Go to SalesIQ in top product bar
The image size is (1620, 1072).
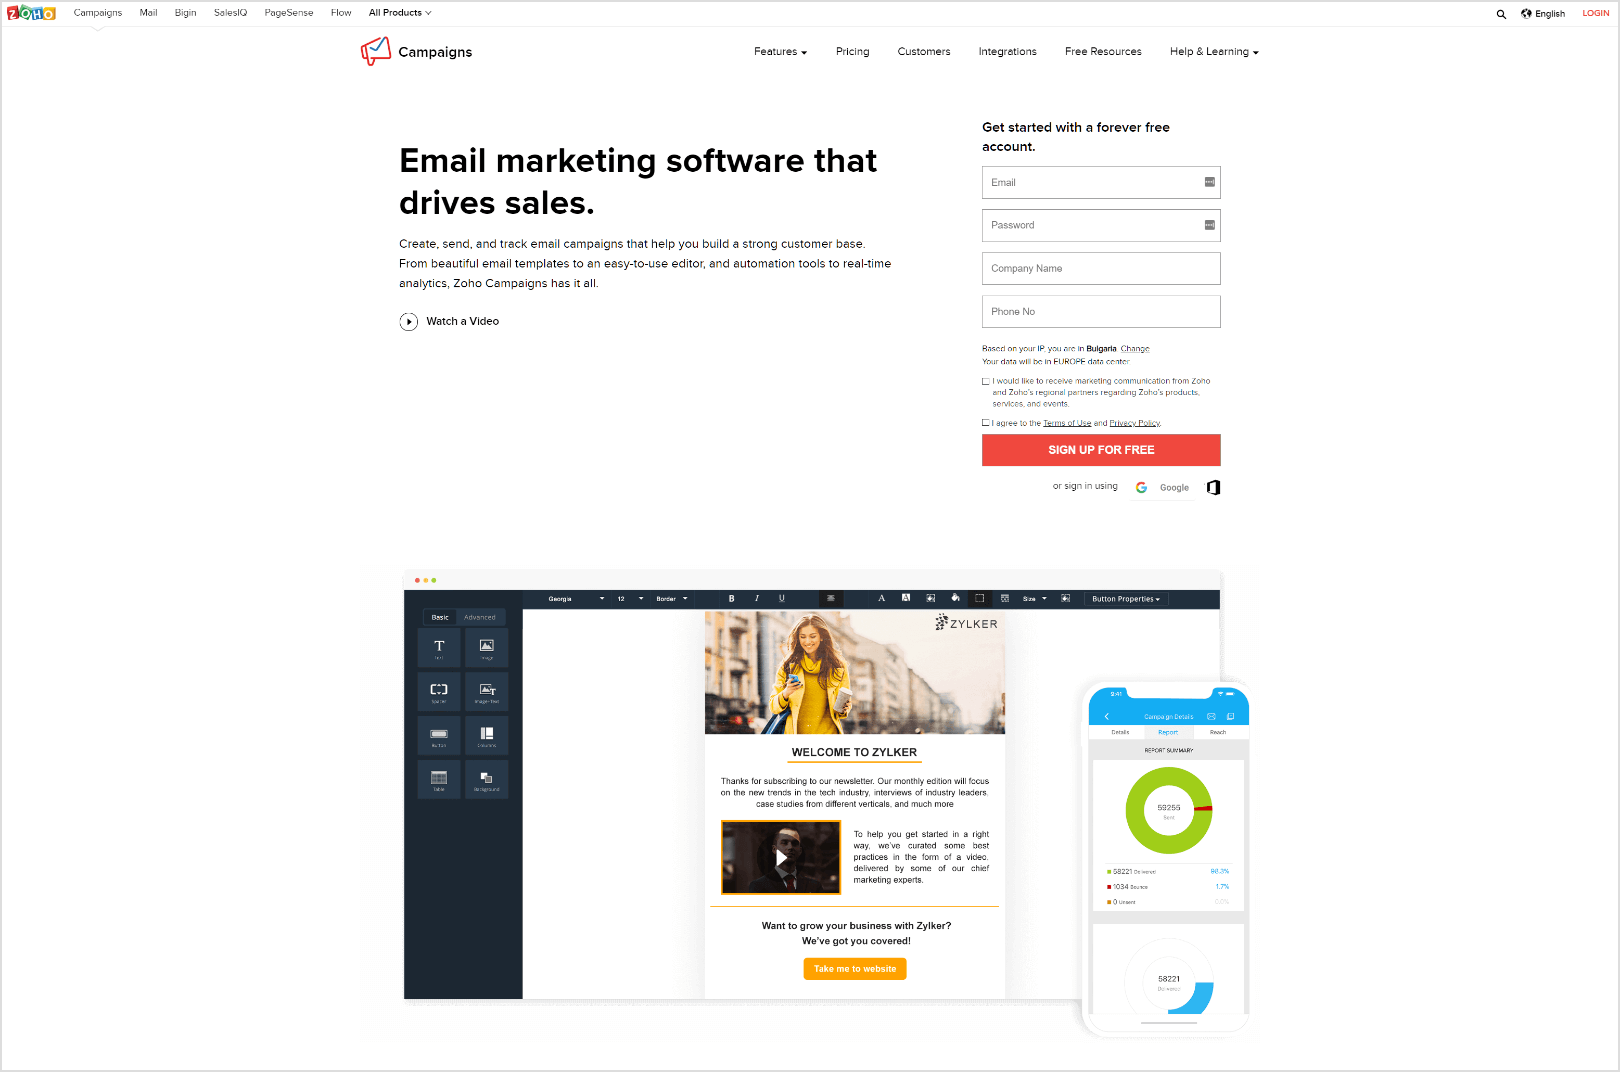click(230, 13)
